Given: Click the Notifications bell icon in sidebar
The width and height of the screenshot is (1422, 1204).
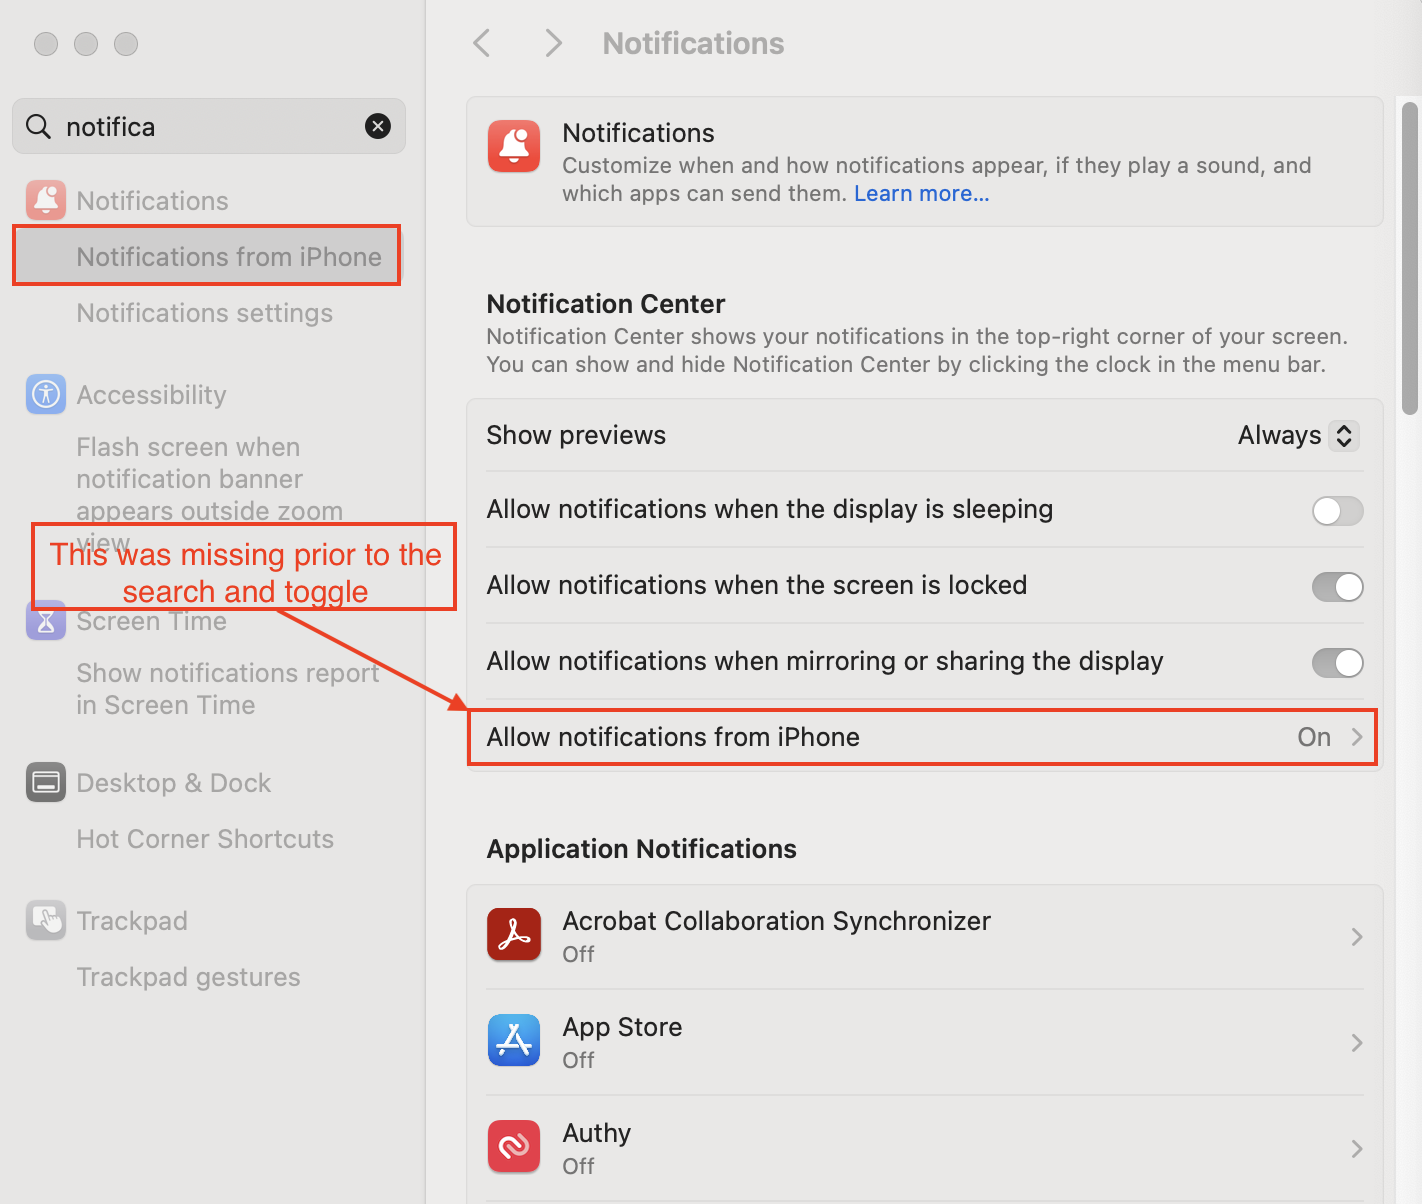Looking at the screenshot, I should (x=46, y=200).
